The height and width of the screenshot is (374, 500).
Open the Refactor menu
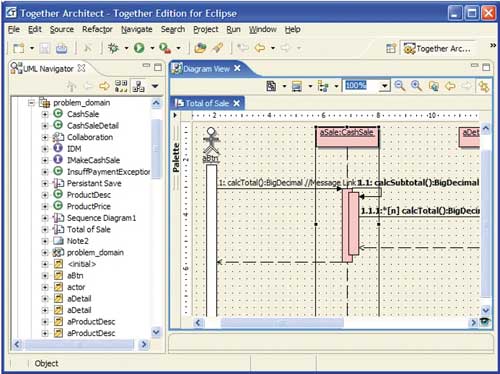97,29
